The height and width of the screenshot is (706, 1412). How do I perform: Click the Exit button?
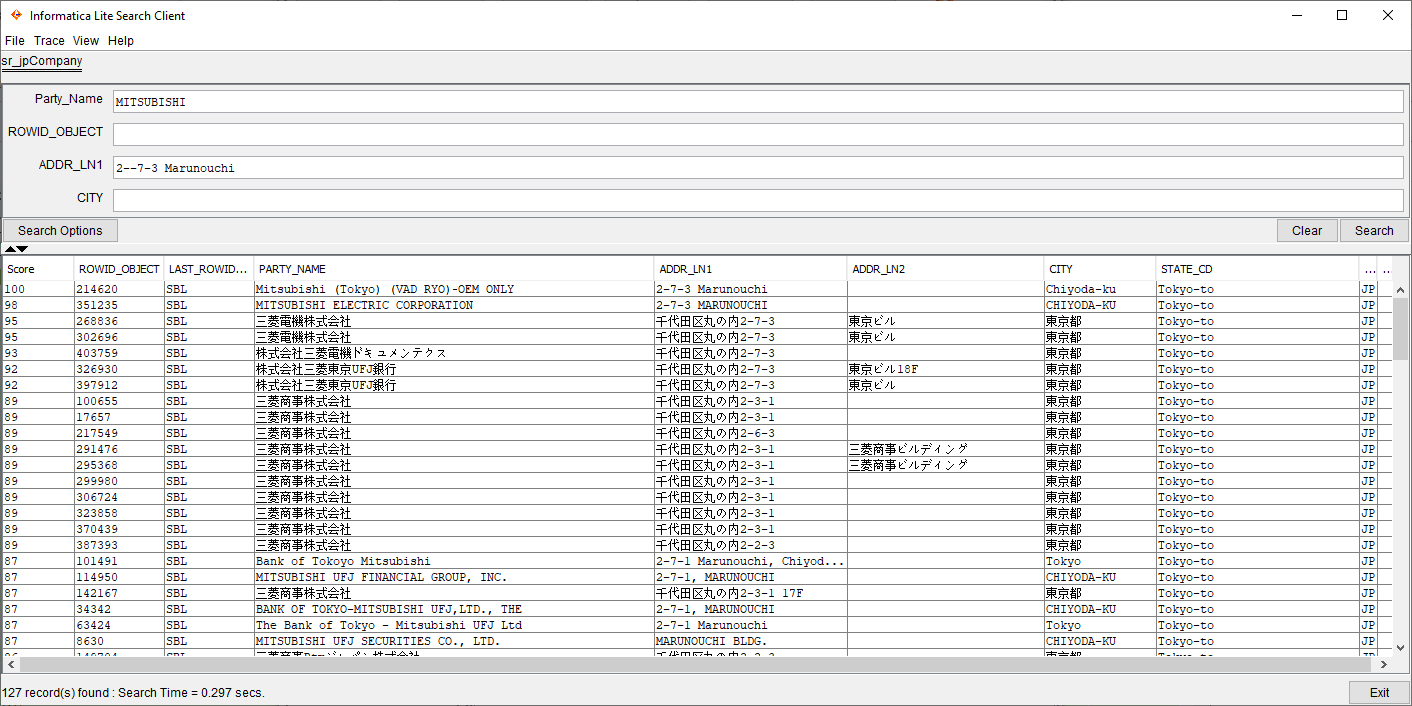(x=1379, y=692)
